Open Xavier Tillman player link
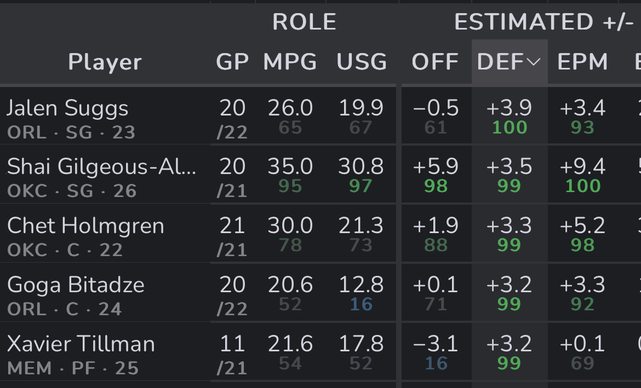This screenshot has width=641, height=388. tap(81, 343)
